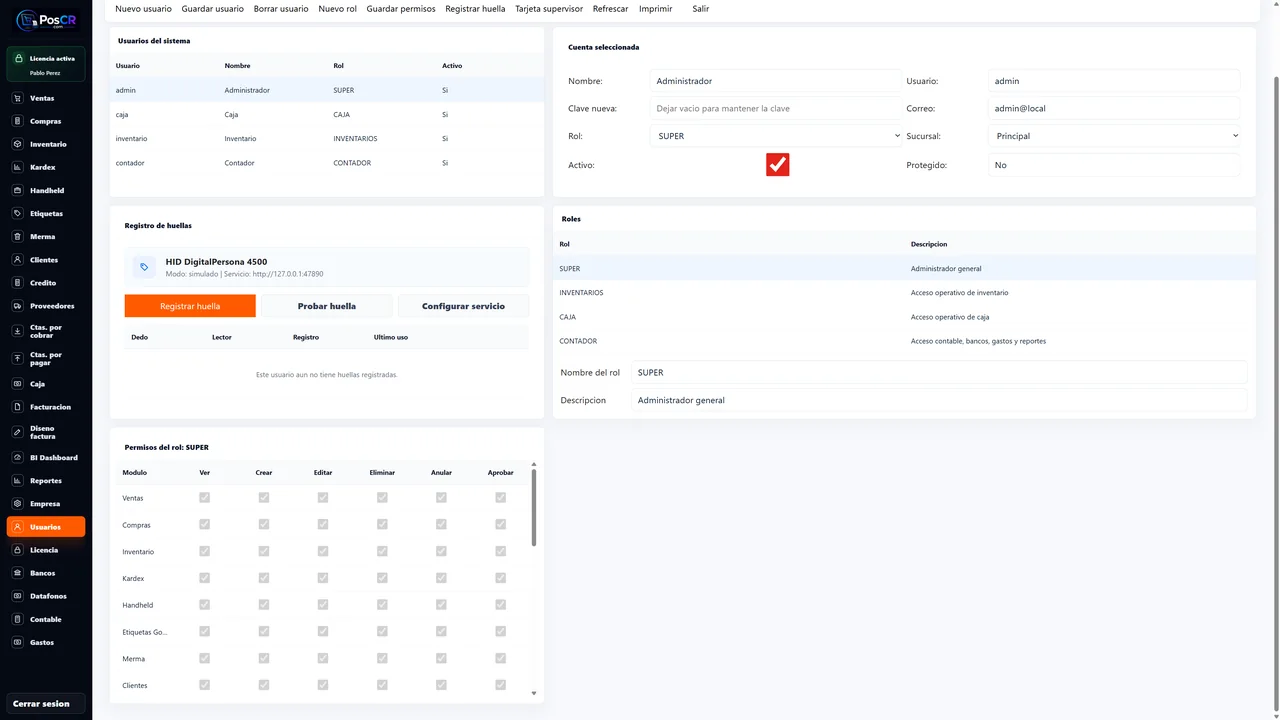Select the INVENTARIOS role row

click(904, 292)
